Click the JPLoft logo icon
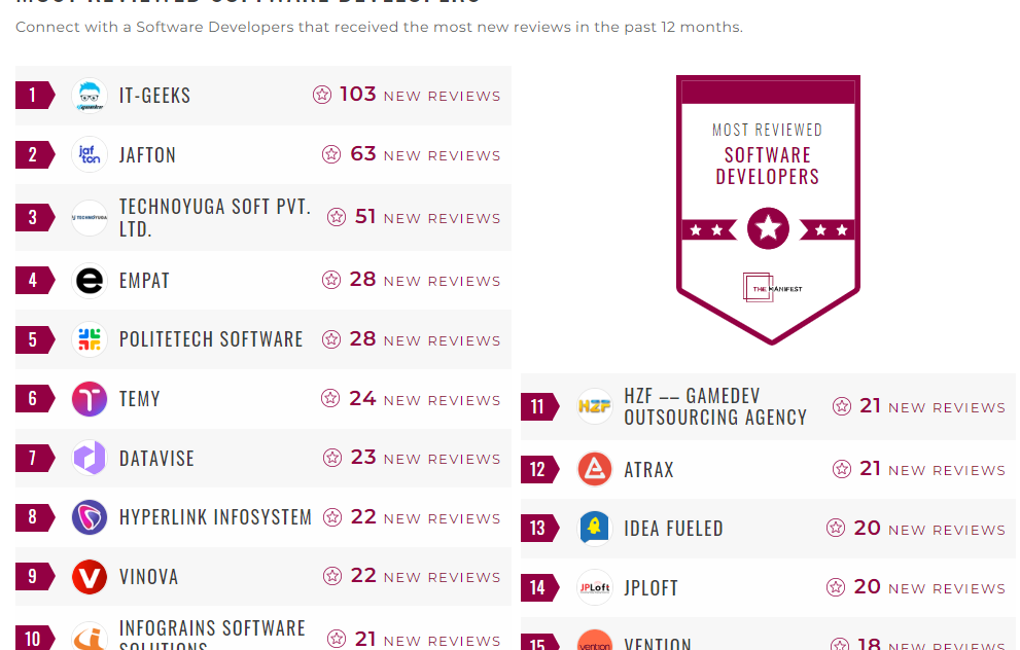 pyautogui.click(x=594, y=587)
